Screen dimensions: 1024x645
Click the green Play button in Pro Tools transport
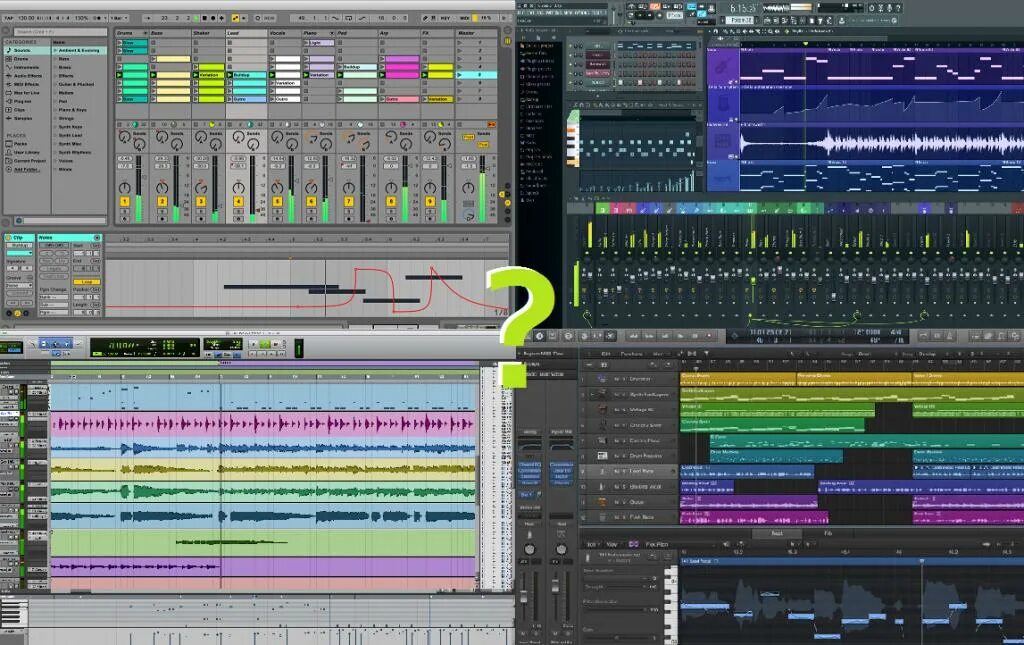pos(264,344)
